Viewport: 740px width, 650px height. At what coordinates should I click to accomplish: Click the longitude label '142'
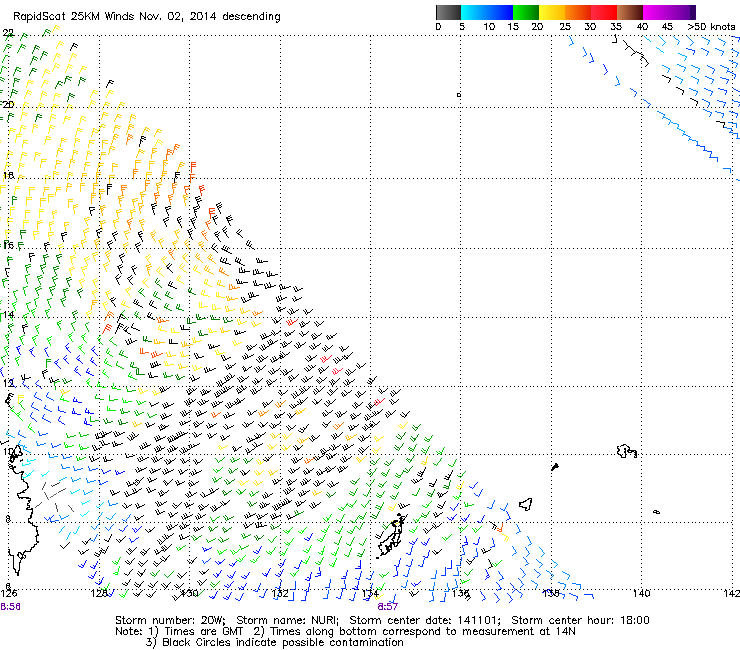pos(732,593)
